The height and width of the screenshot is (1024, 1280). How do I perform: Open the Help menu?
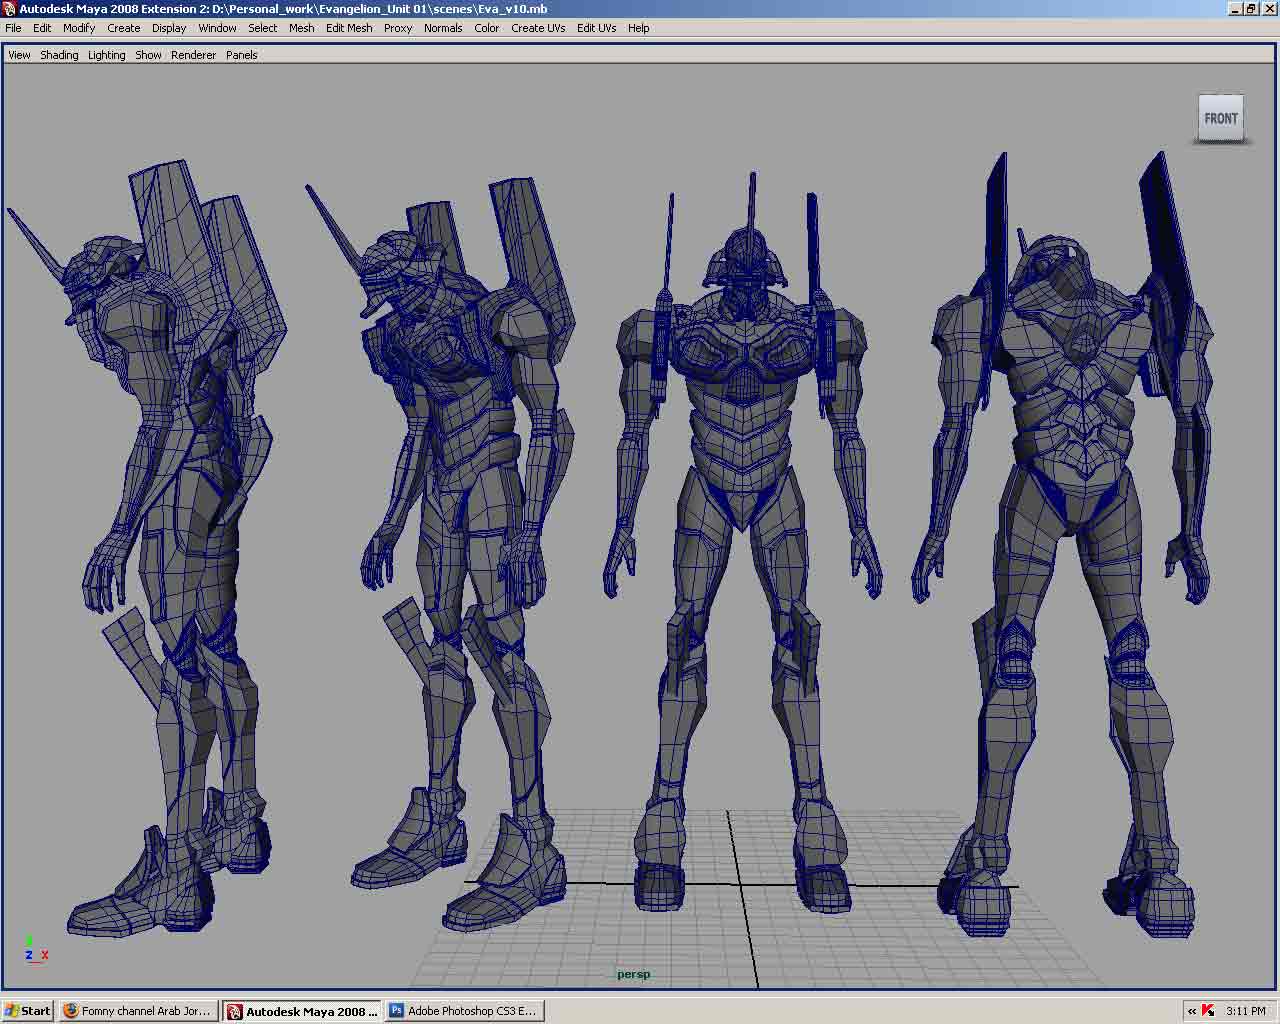(639, 28)
